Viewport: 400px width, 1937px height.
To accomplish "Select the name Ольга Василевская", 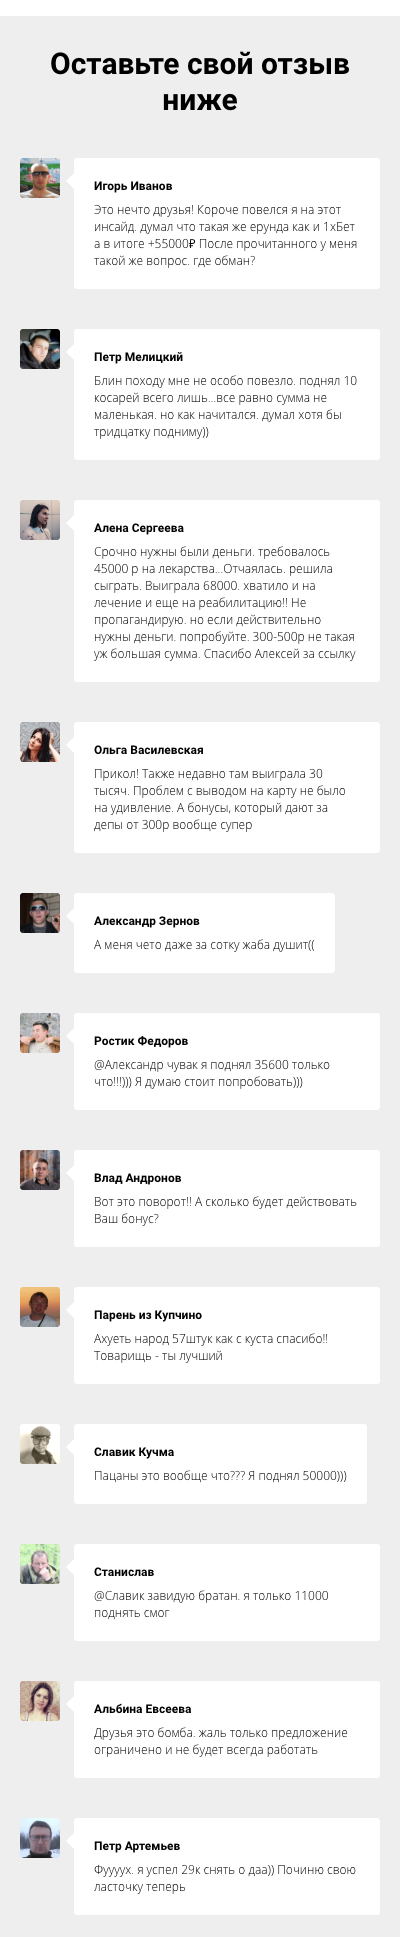I will point(149,750).
